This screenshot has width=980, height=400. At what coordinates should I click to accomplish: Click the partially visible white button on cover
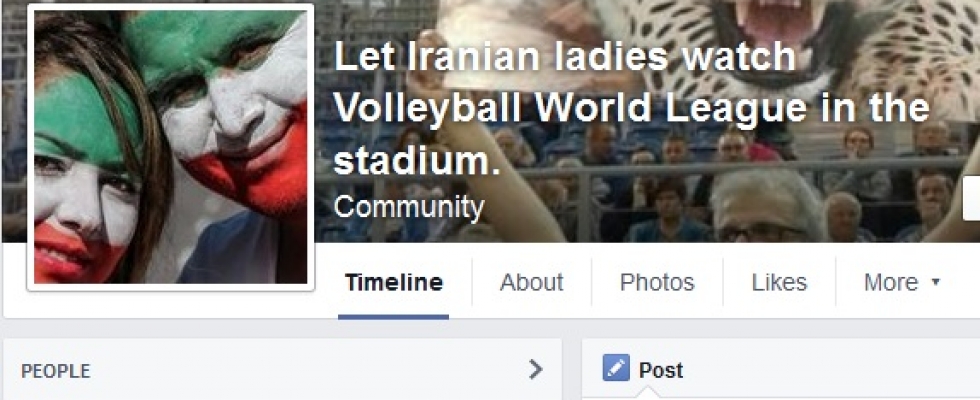click(971, 199)
